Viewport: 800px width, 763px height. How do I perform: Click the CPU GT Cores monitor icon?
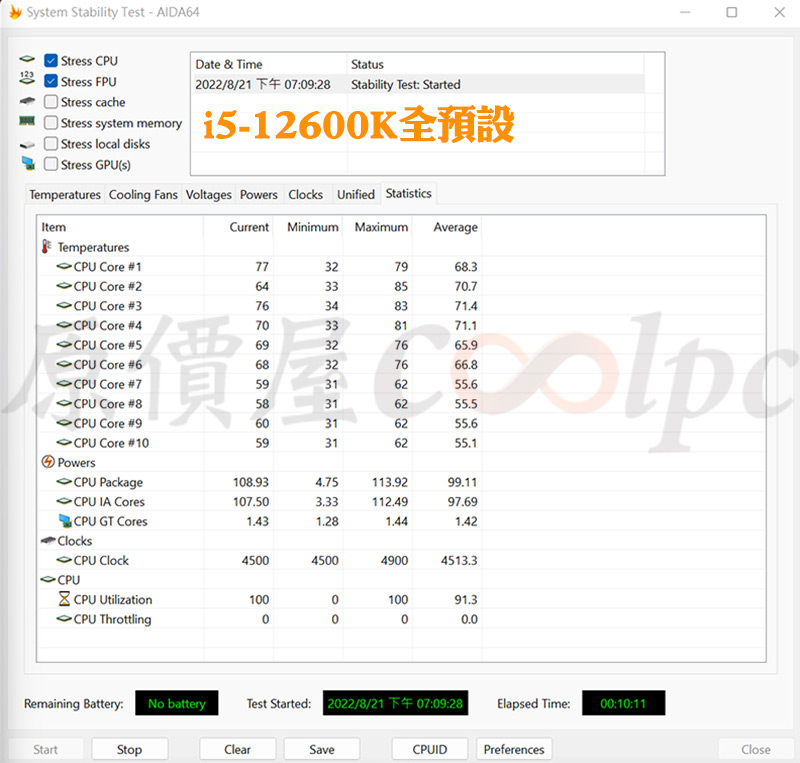point(65,521)
